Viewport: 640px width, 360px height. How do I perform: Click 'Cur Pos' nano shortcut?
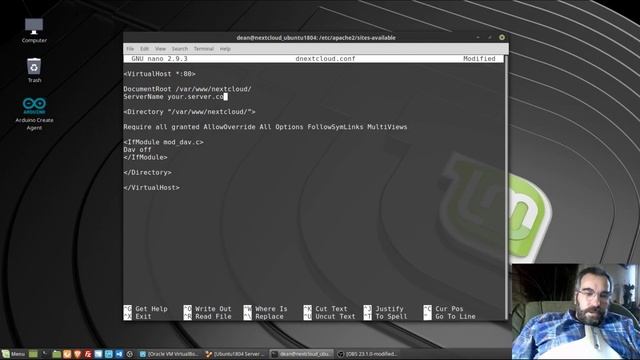click(449, 309)
